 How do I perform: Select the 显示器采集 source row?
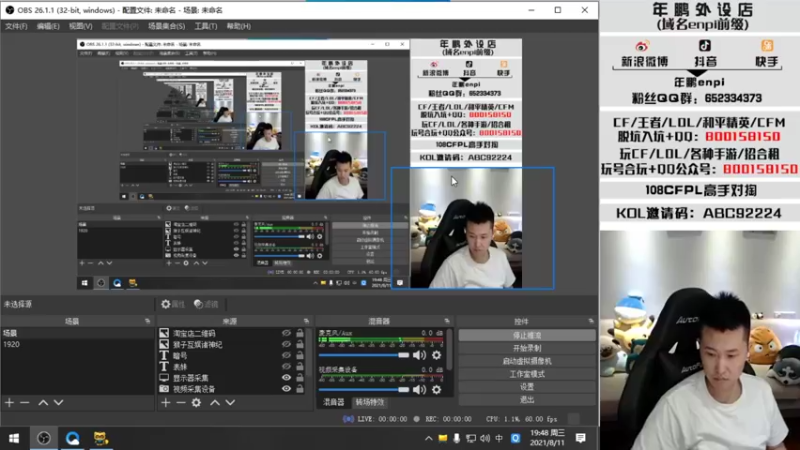[232, 378]
